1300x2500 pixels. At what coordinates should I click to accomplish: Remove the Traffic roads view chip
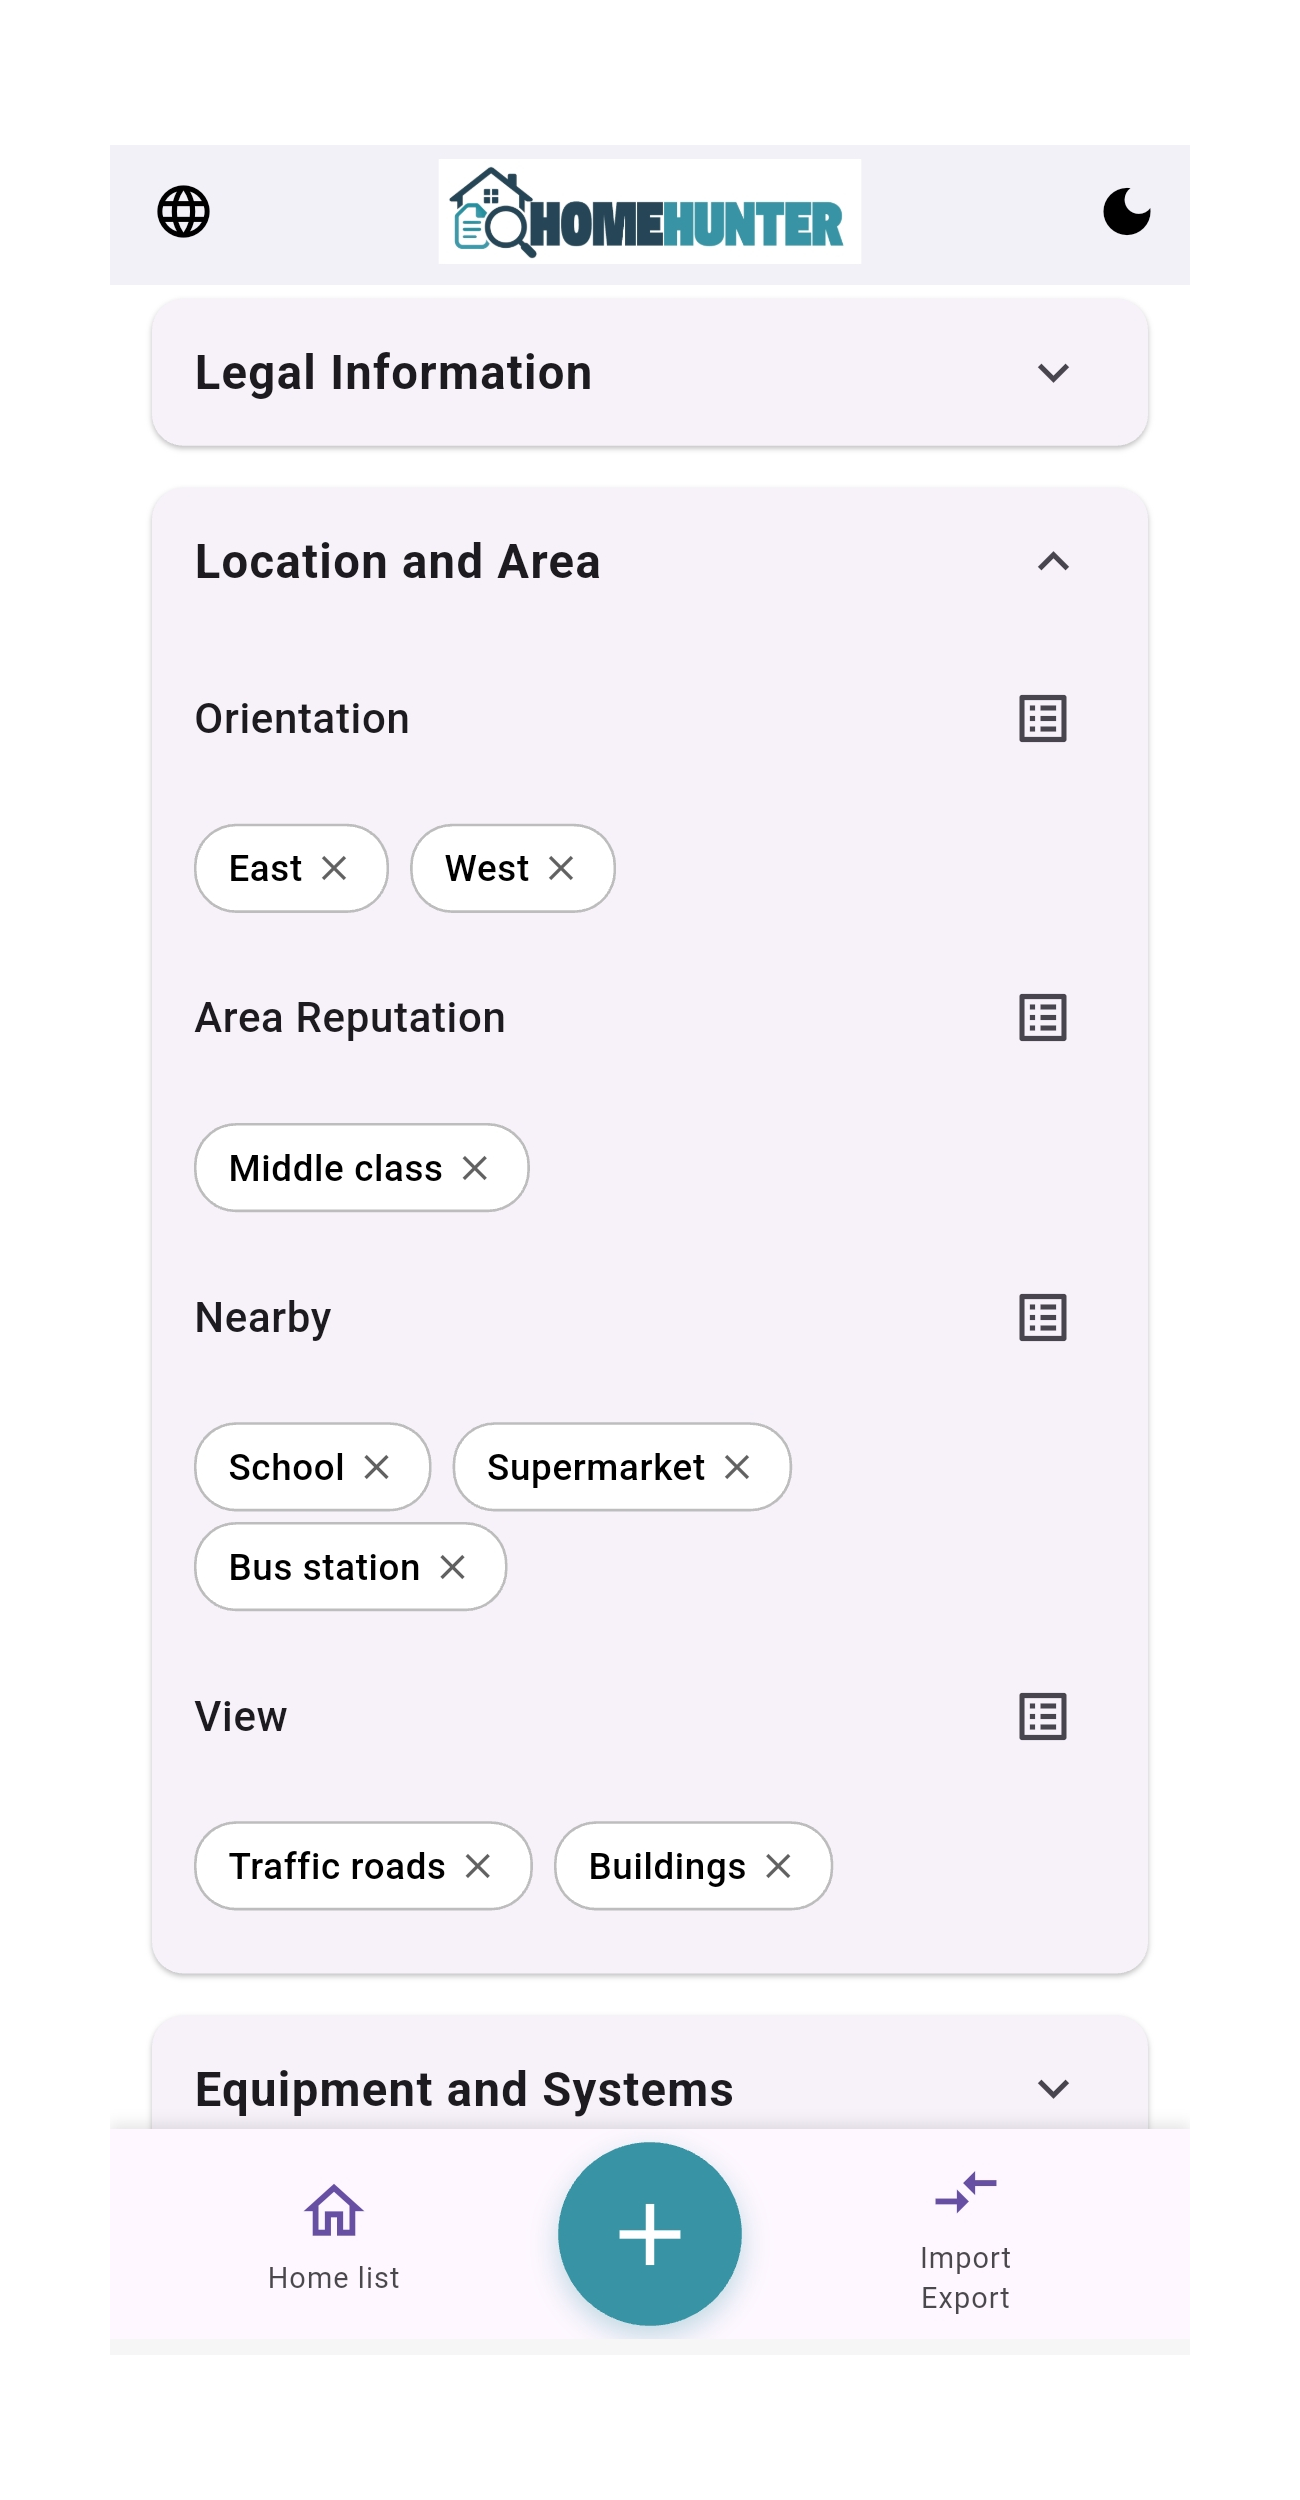tap(478, 1866)
